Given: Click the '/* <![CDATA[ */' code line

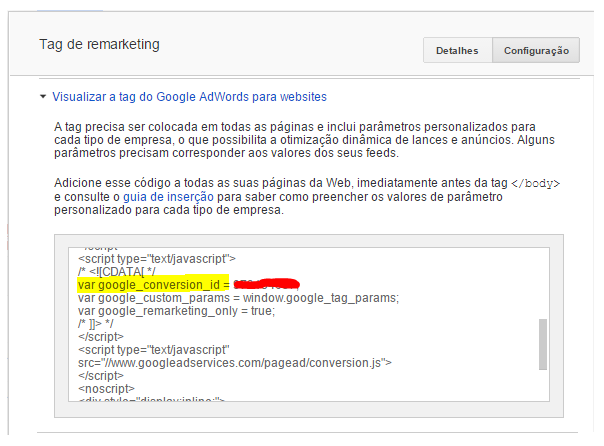Looking at the screenshot, I should [117, 272].
